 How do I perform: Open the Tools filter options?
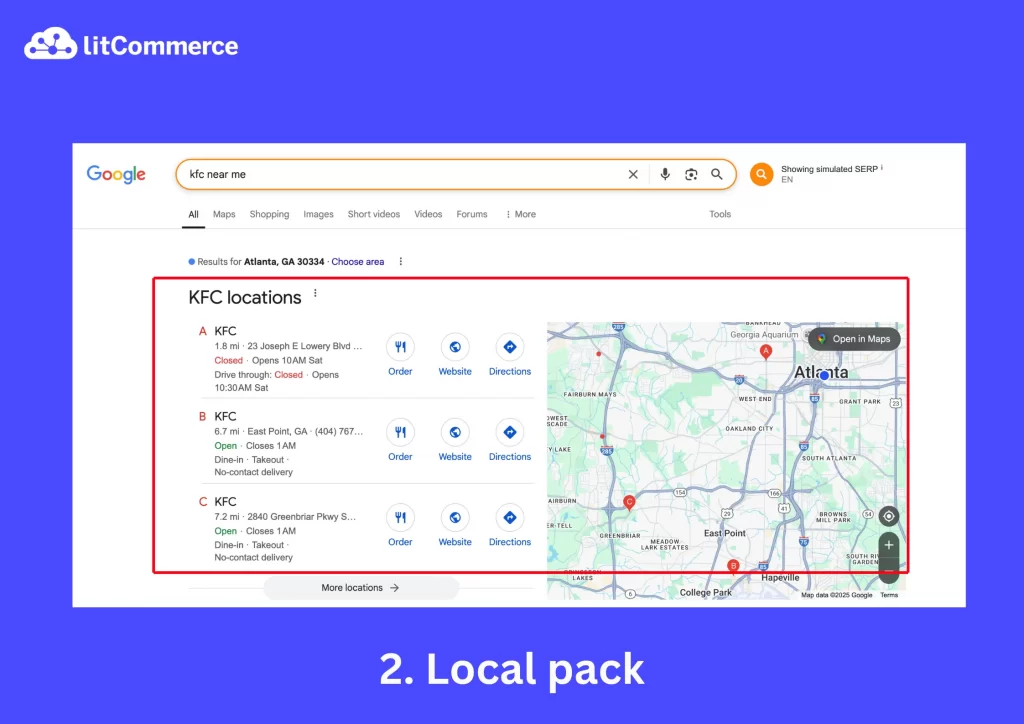click(720, 214)
